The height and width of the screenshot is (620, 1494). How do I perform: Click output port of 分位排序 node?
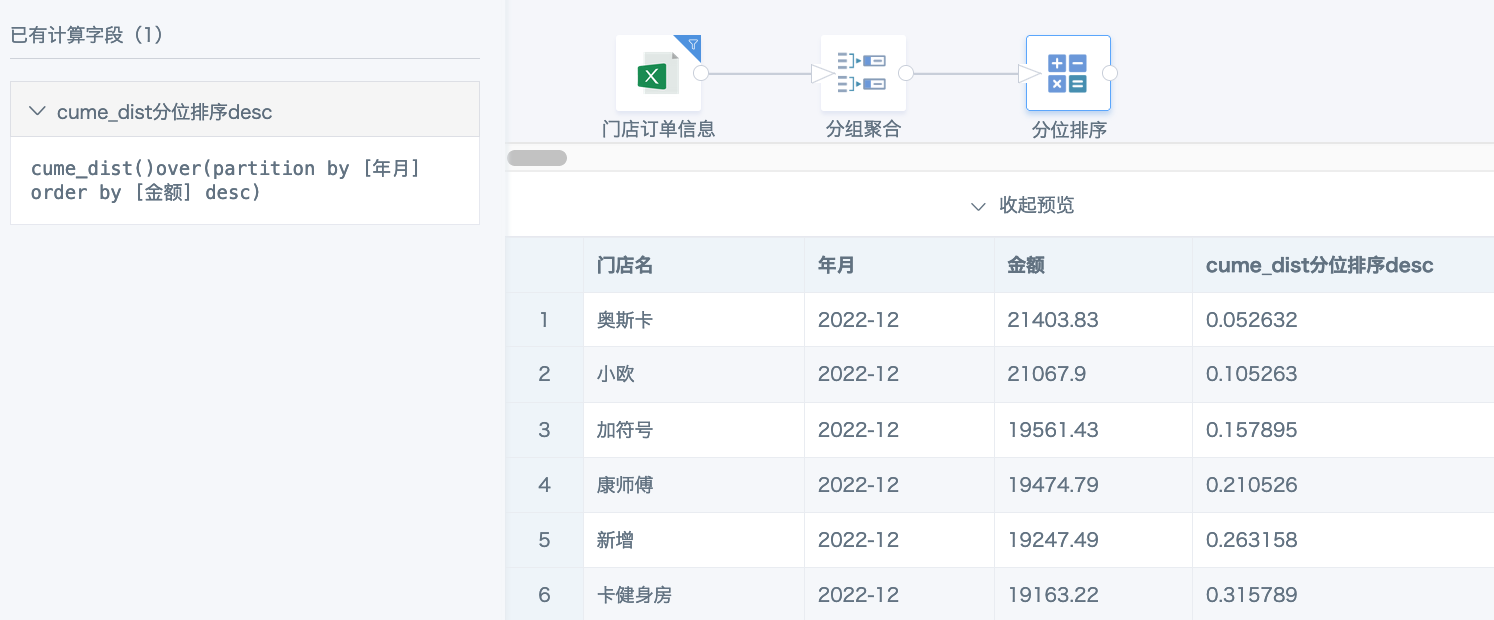pos(1110,73)
